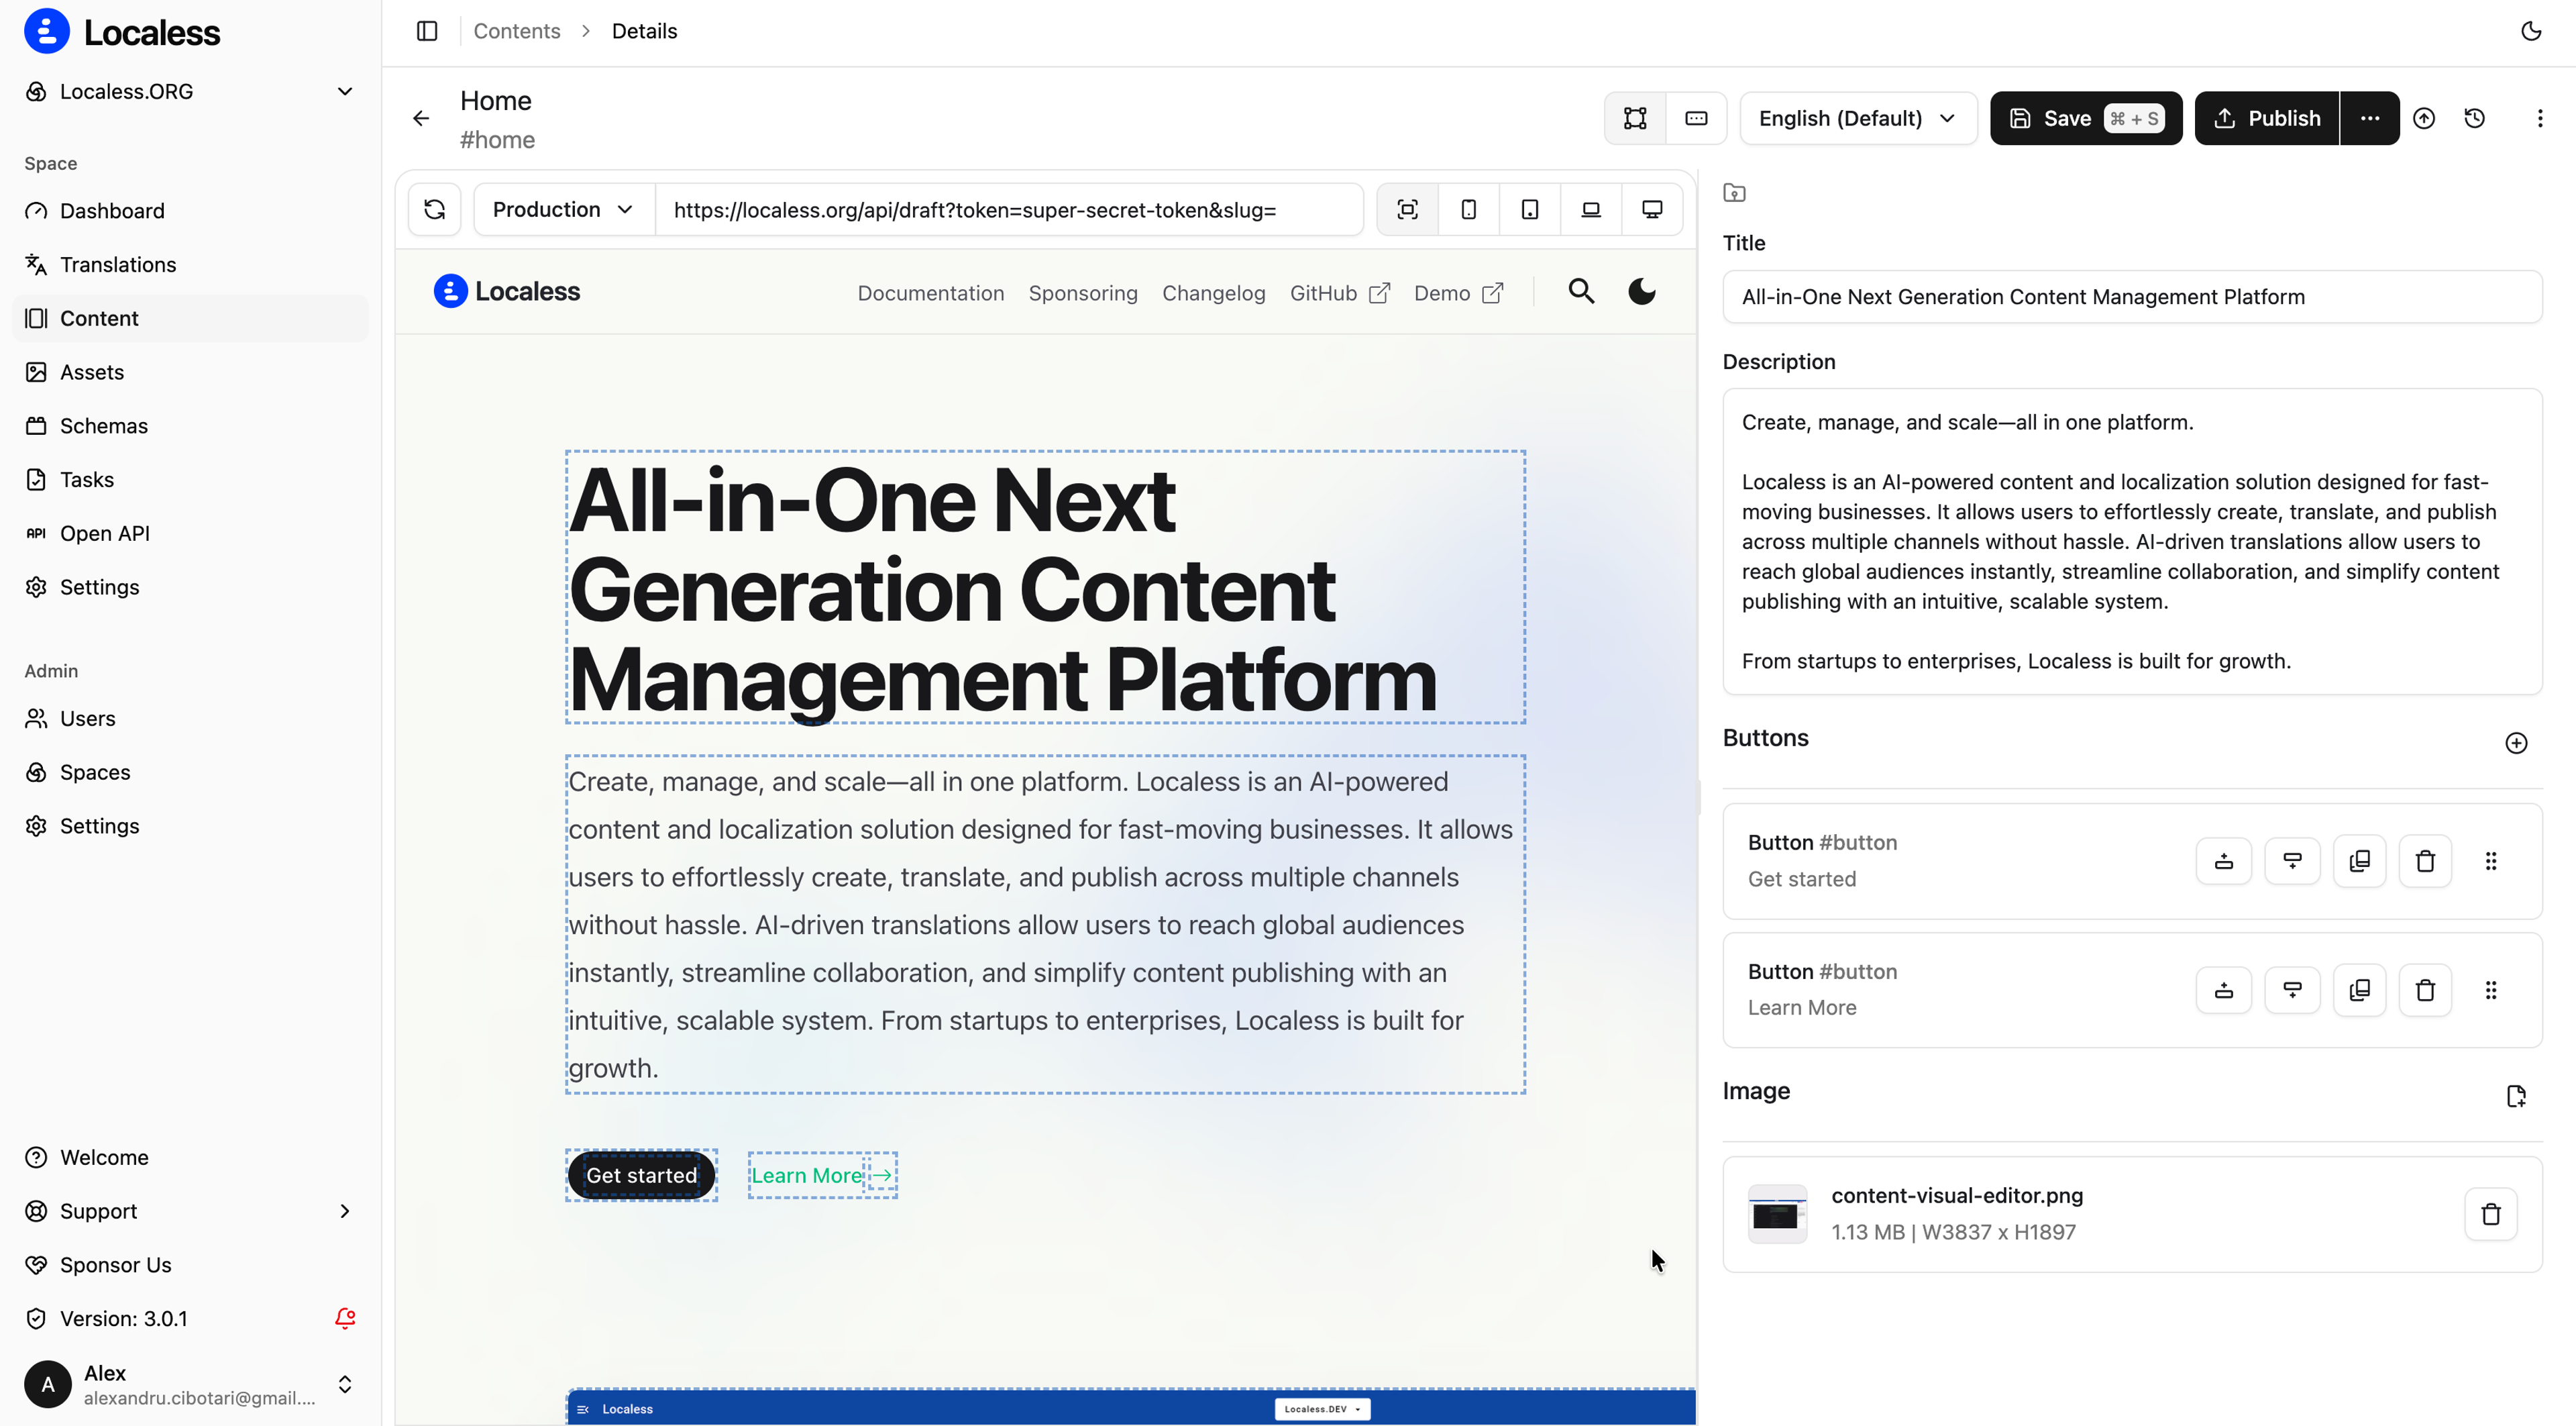
Task: Toggle the sidebar panel icon
Action: click(427, 31)
